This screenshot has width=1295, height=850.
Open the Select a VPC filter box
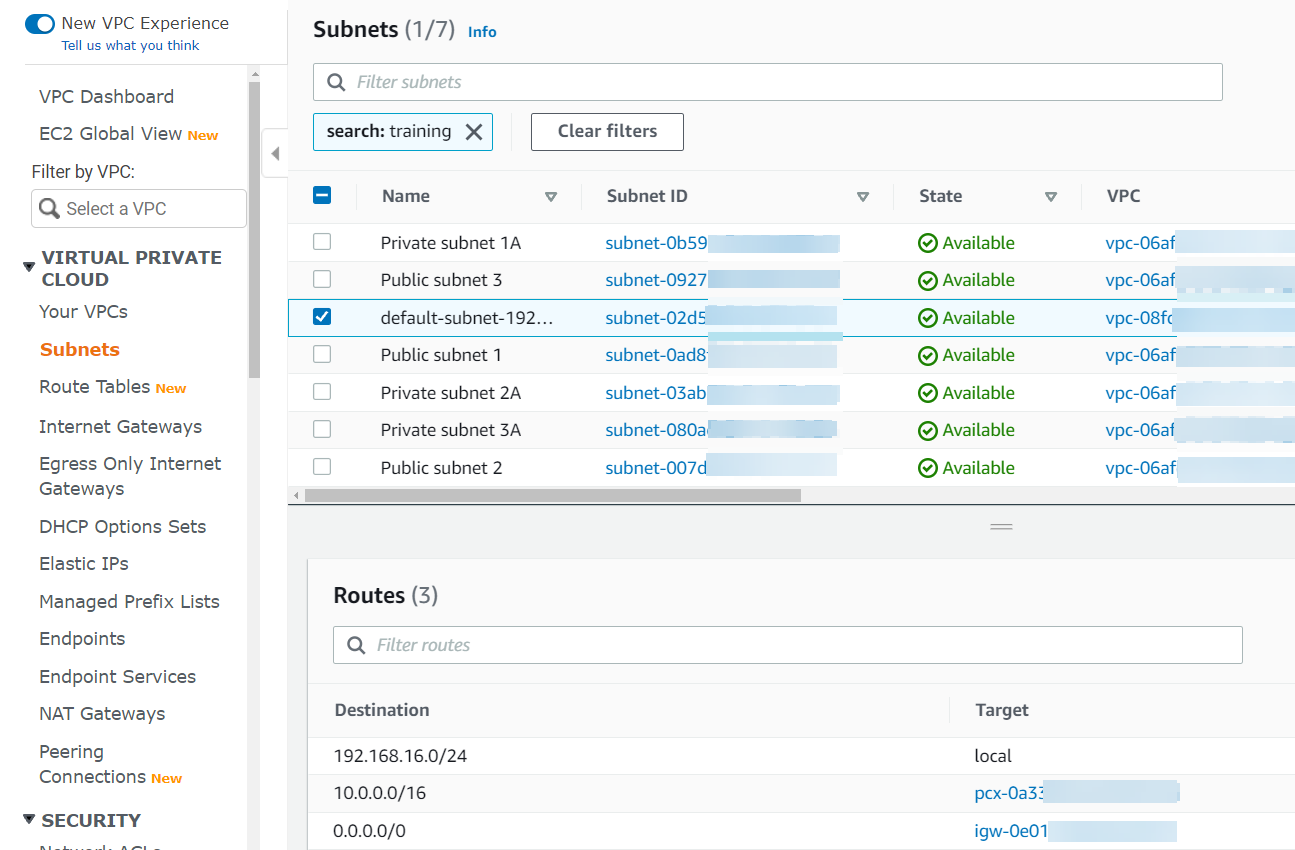(139, 209)
